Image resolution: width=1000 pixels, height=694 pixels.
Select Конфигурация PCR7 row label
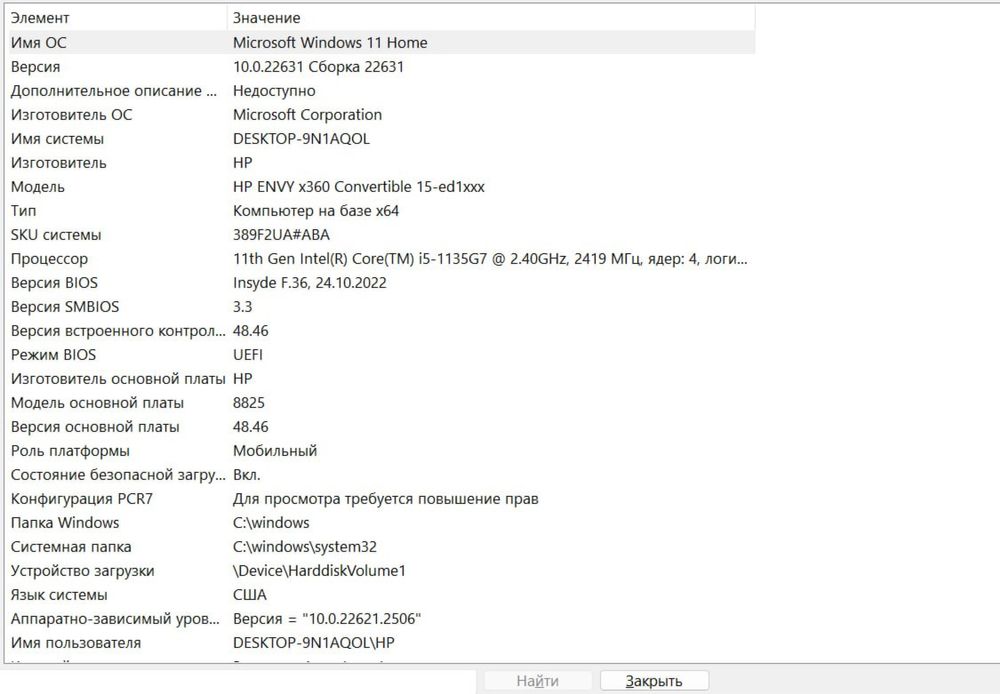pyautogui.click(x=82, y=499)
